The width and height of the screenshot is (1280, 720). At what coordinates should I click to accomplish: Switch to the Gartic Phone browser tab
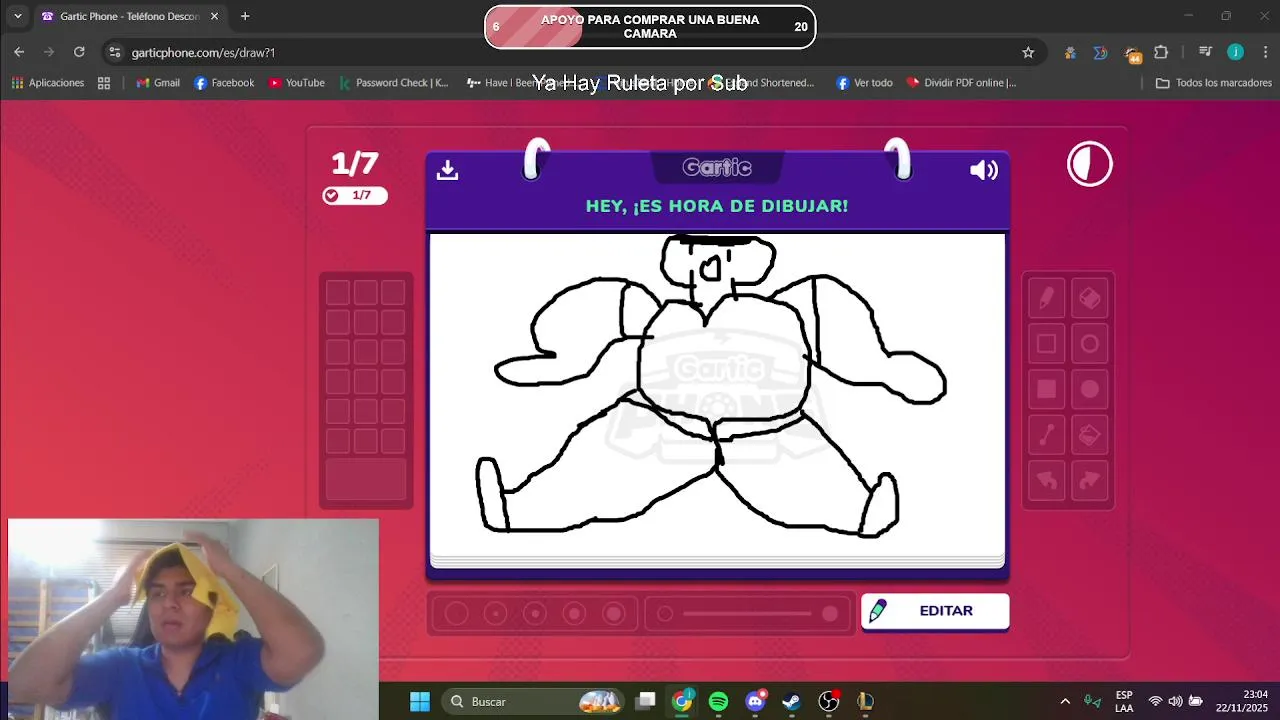(130, 16)
